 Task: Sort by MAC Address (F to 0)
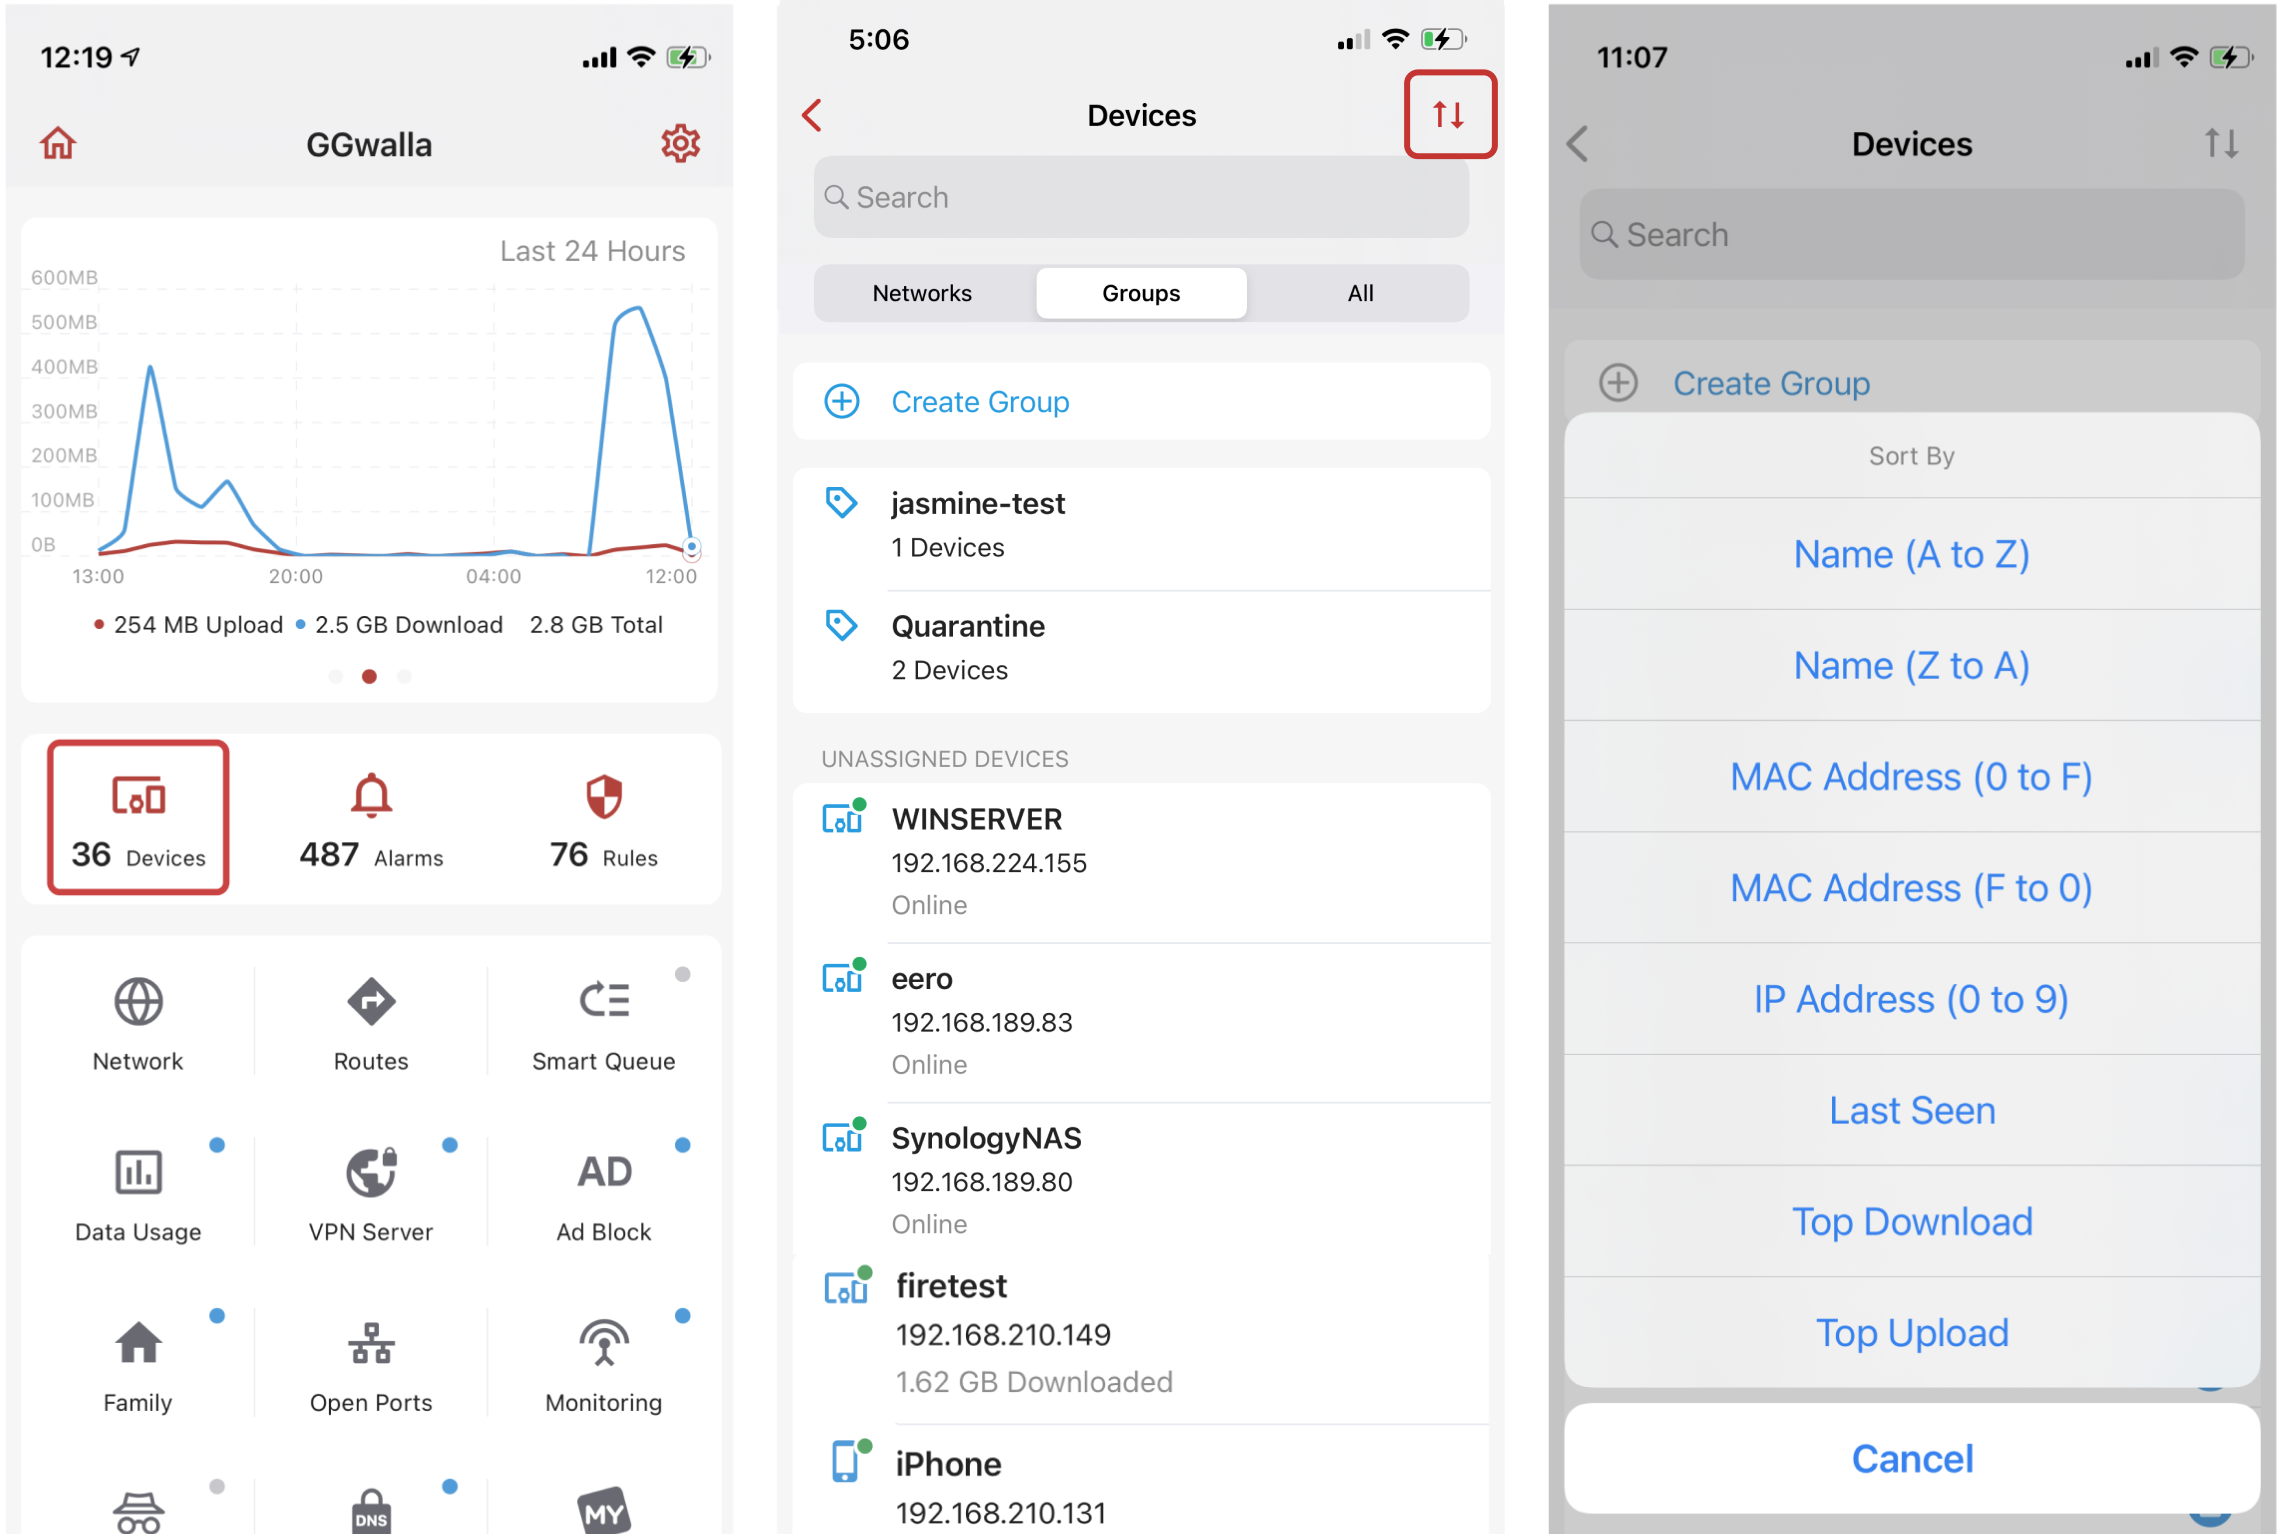coord(1911,887)
